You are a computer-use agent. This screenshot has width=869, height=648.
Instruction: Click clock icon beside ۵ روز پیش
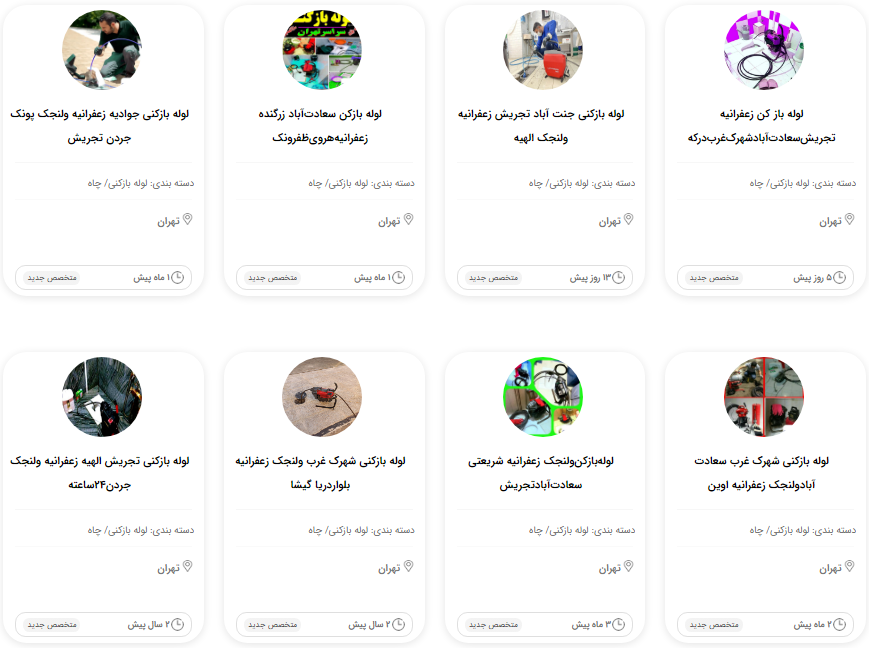coord(840,277)
